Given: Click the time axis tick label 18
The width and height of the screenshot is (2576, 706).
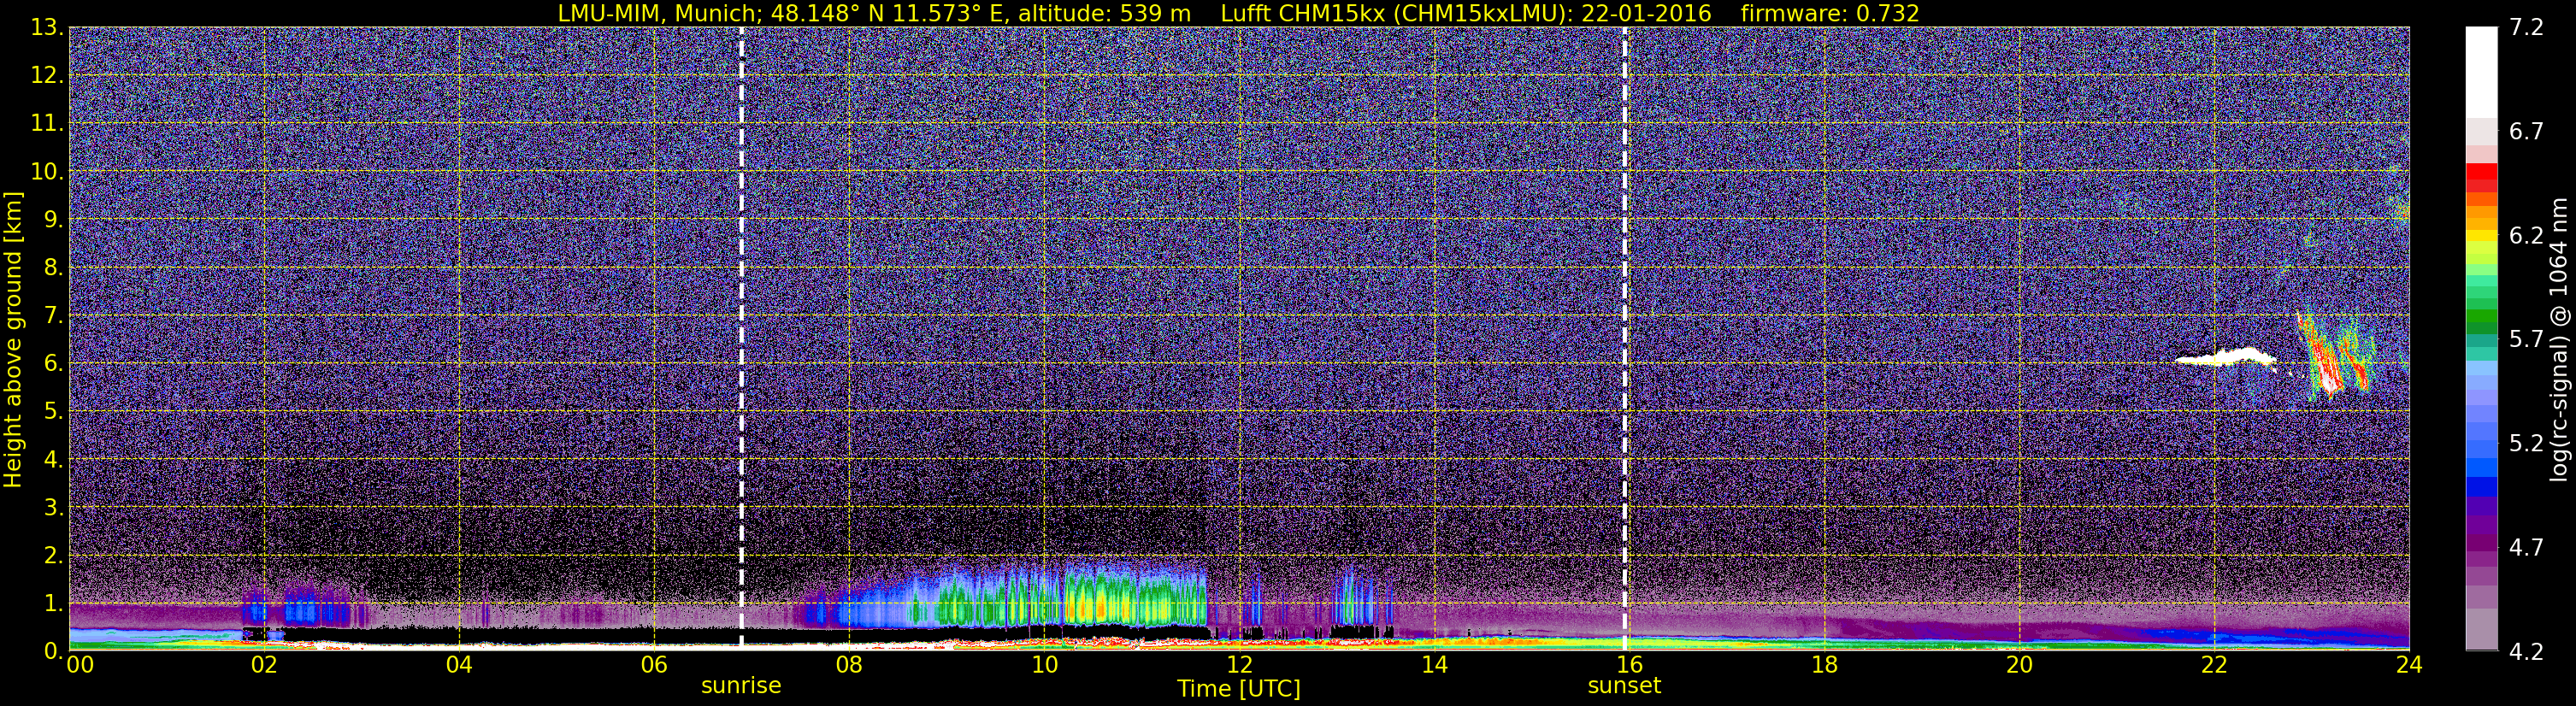Looking at the screenshot, I should 1824,665.
